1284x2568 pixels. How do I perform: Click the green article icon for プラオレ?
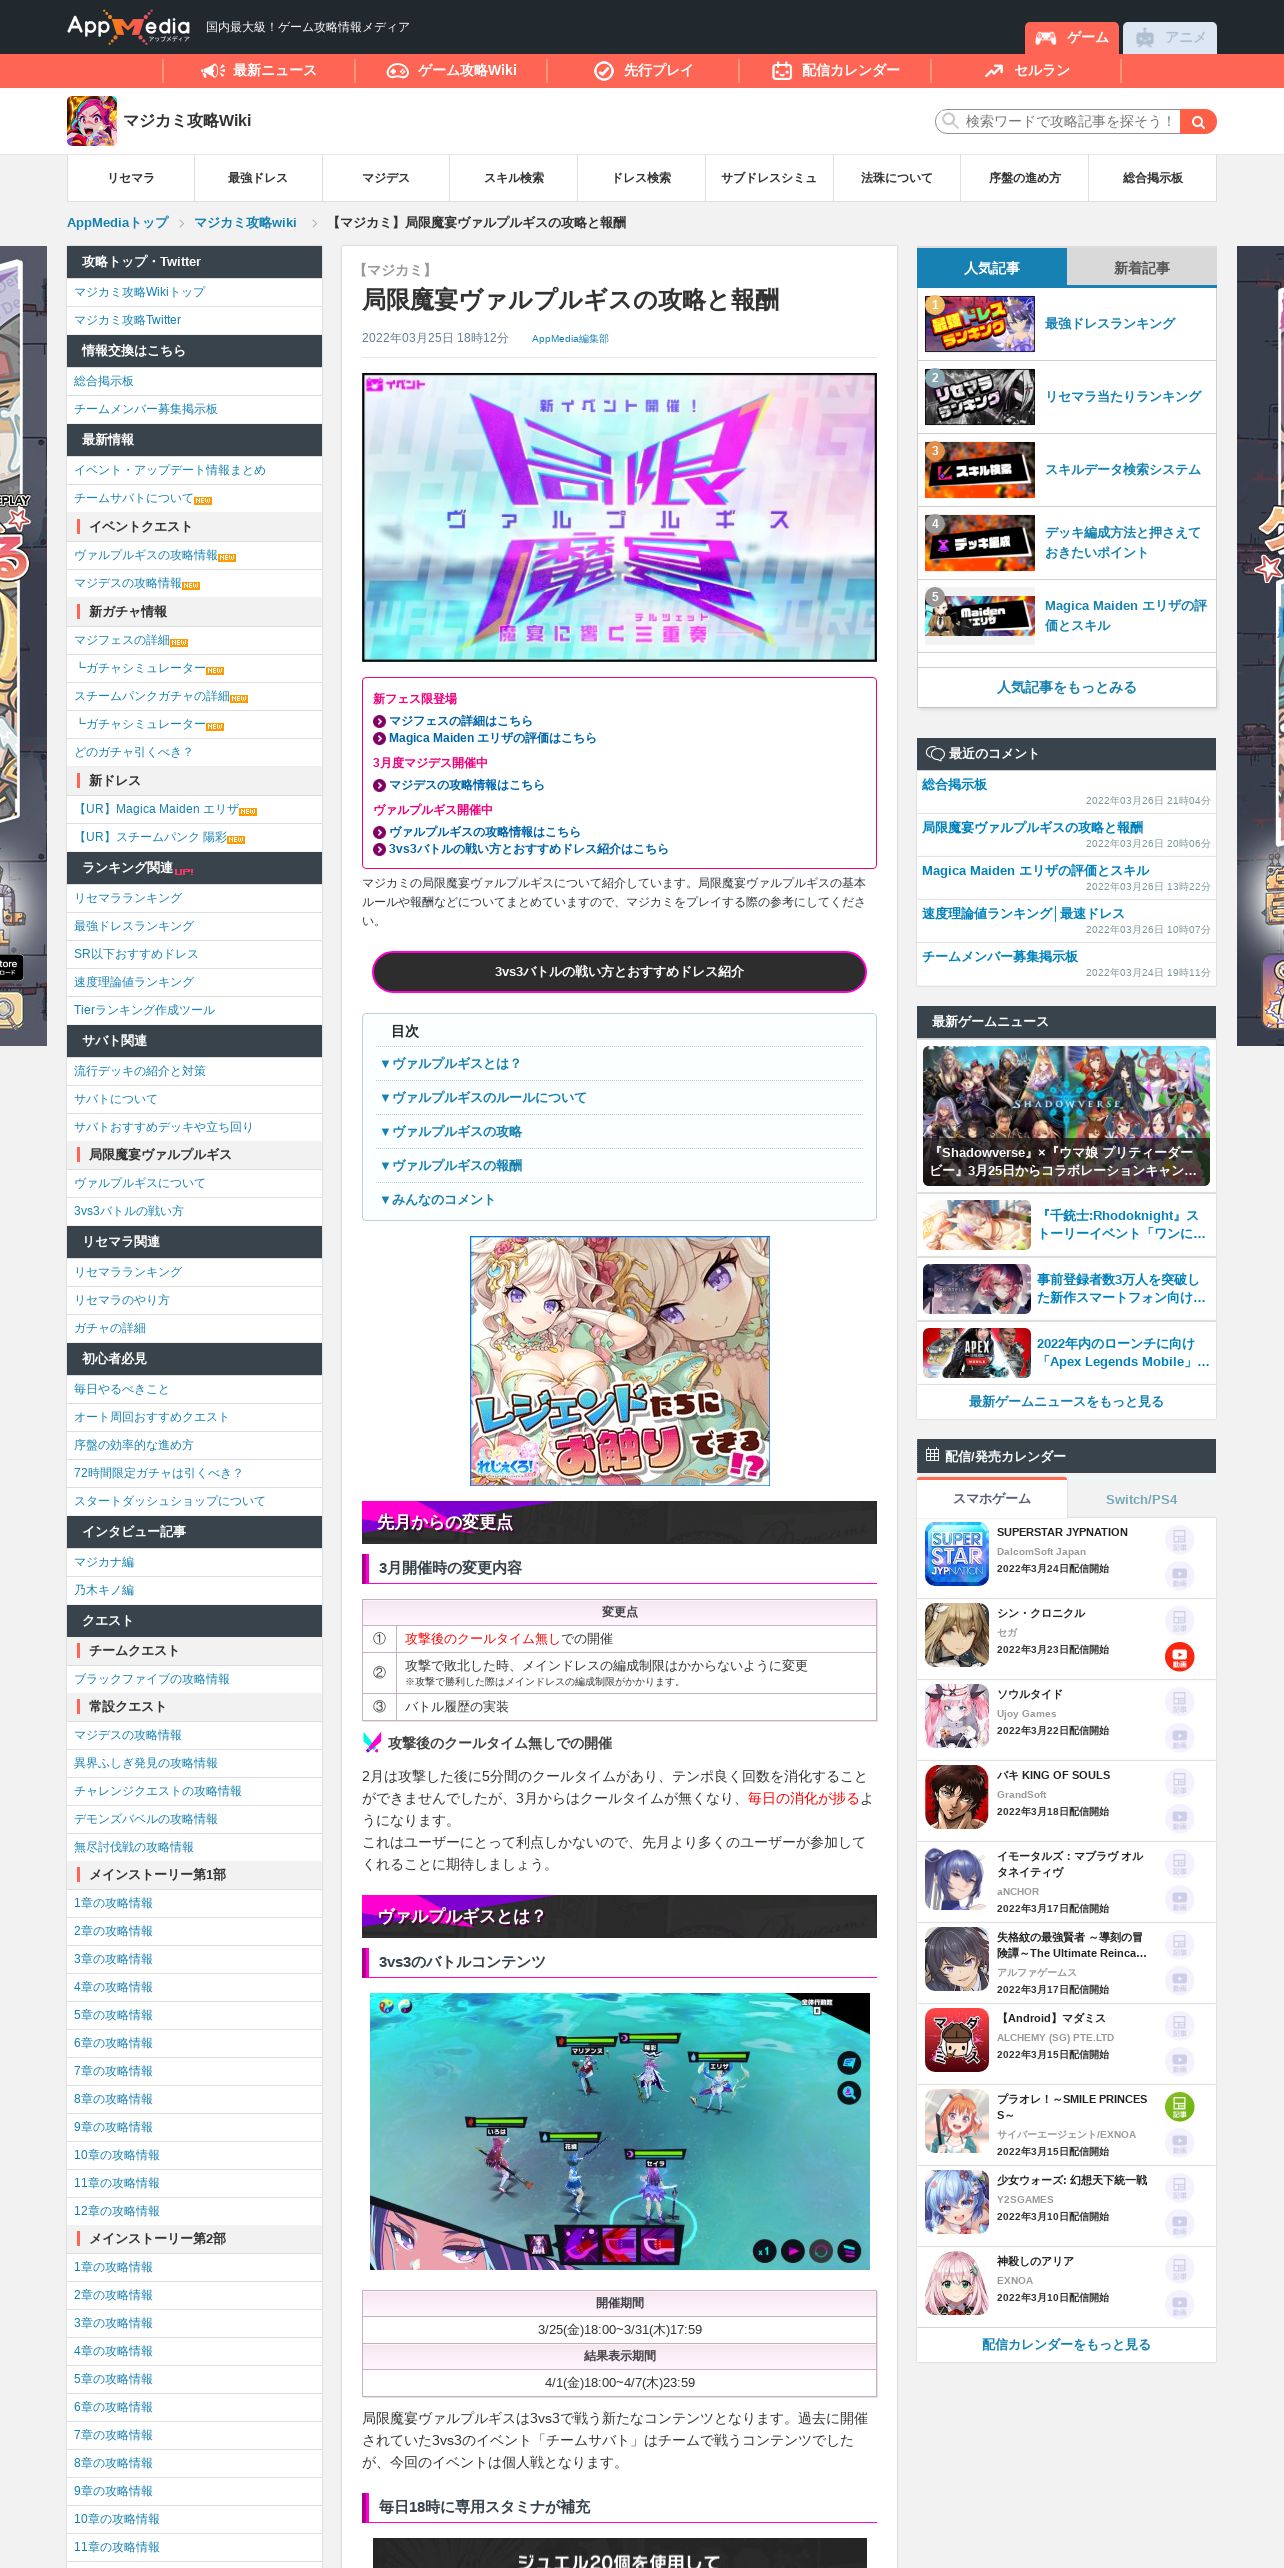[1179, 2107]
